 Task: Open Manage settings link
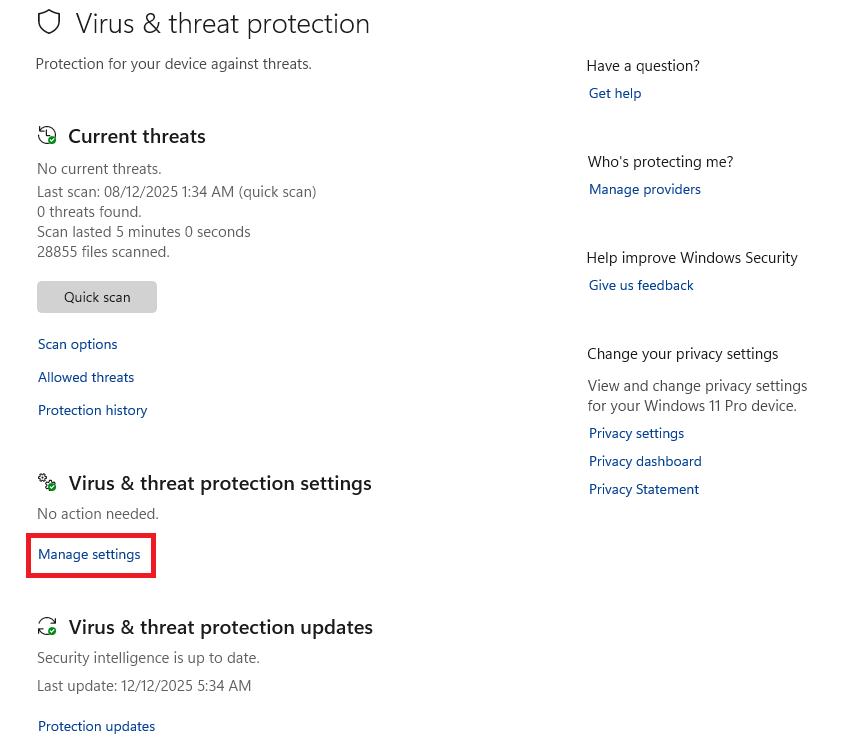[89, 554]
